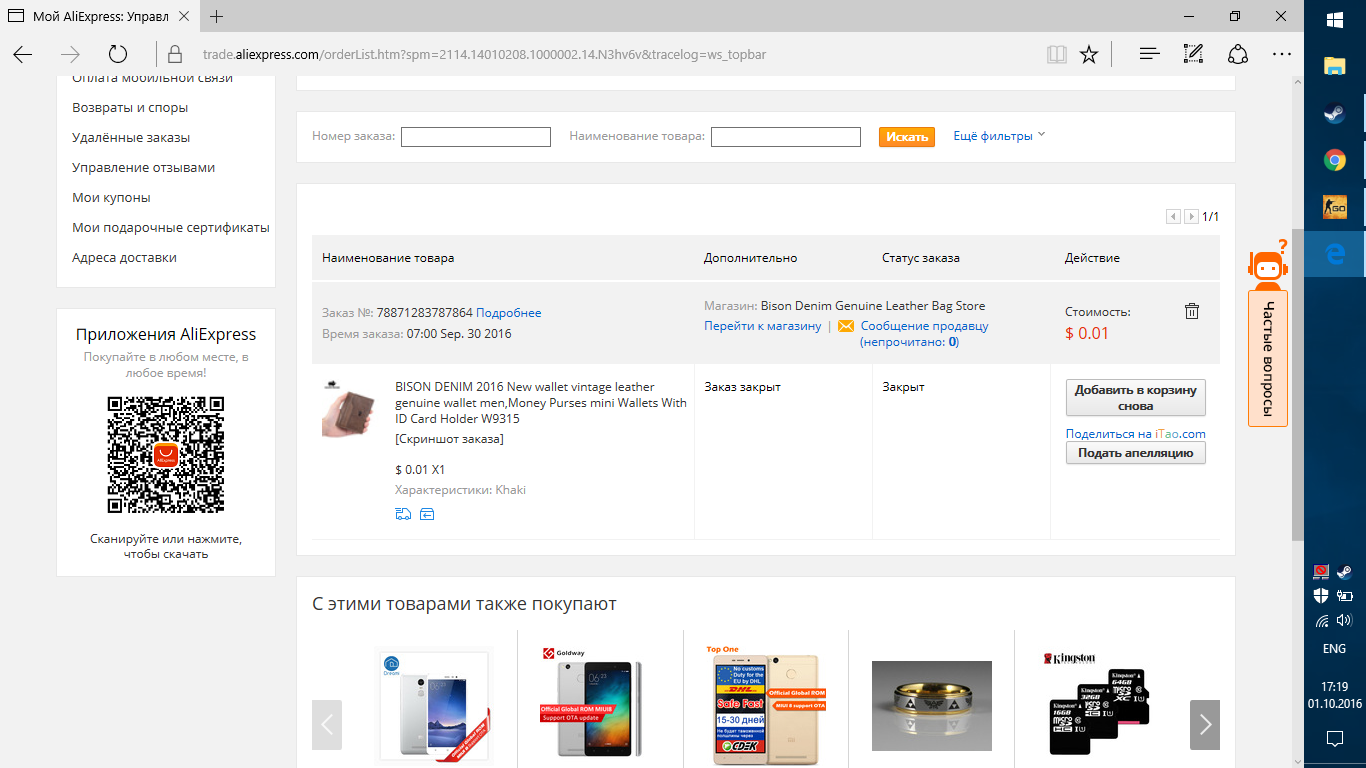Open the Edge Hub panel
The image size is (1366, 768).
pyautogui.click(x=1150, y=54)
